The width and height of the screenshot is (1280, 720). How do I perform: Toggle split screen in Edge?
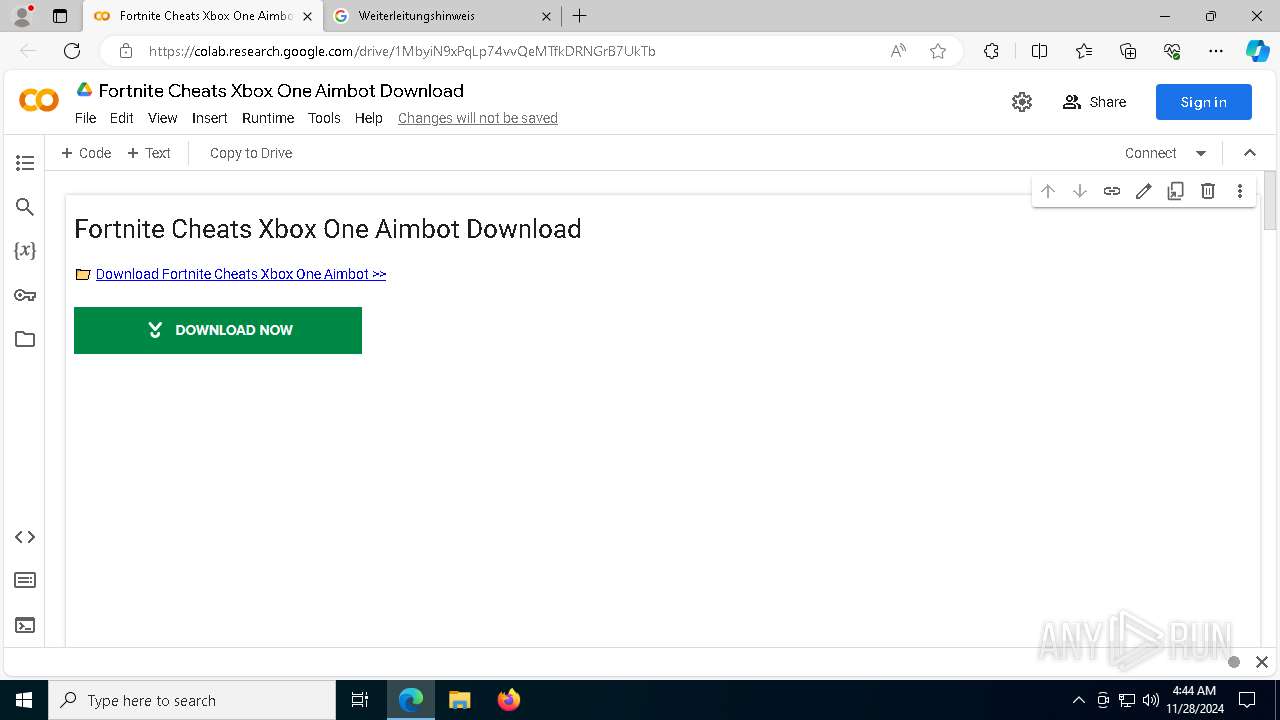[1039, 51]
